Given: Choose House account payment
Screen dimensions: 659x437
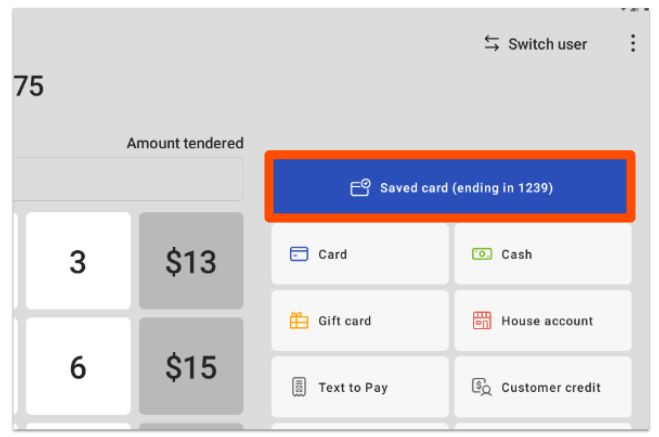Looking at the screenshot, I should coord(542,321).
